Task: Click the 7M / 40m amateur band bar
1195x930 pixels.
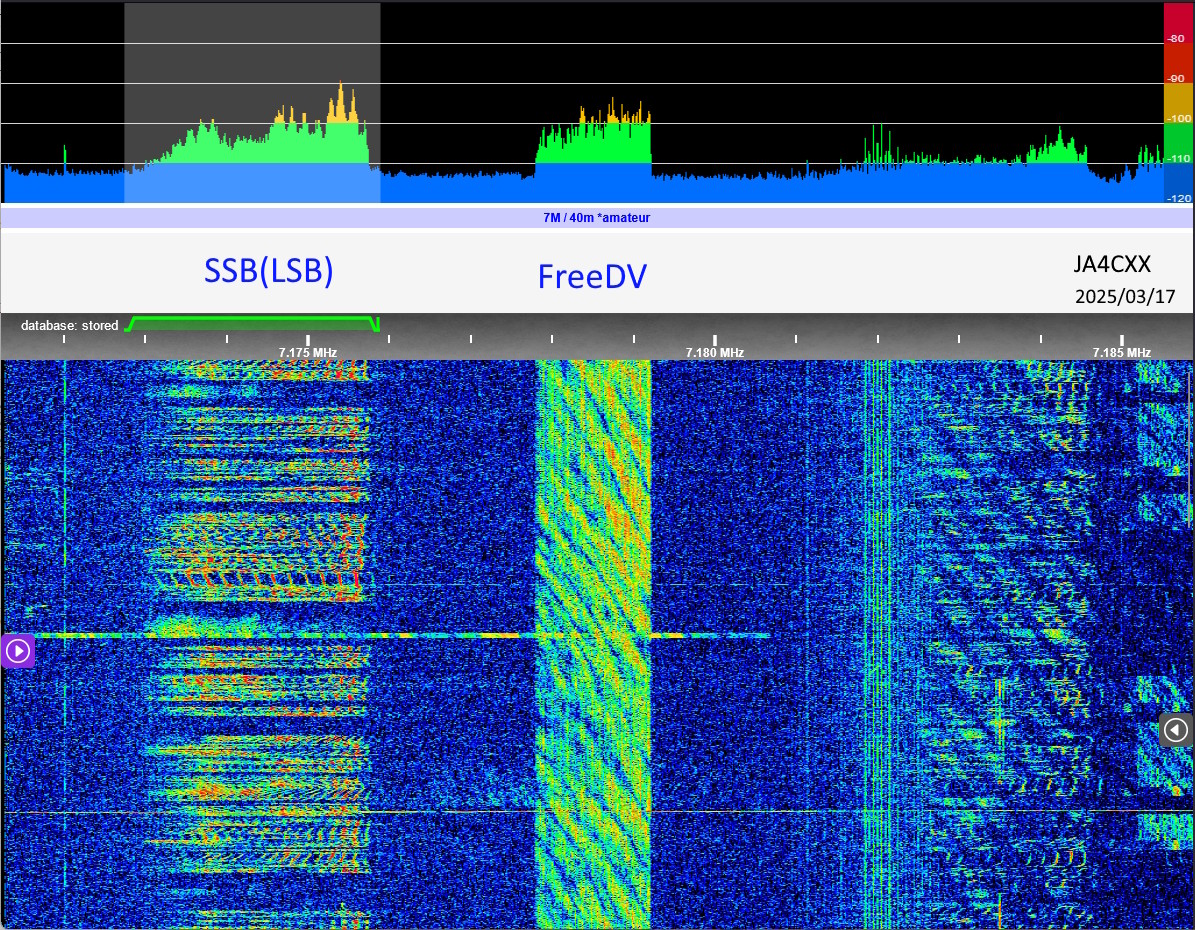Action: click(597, 218)
